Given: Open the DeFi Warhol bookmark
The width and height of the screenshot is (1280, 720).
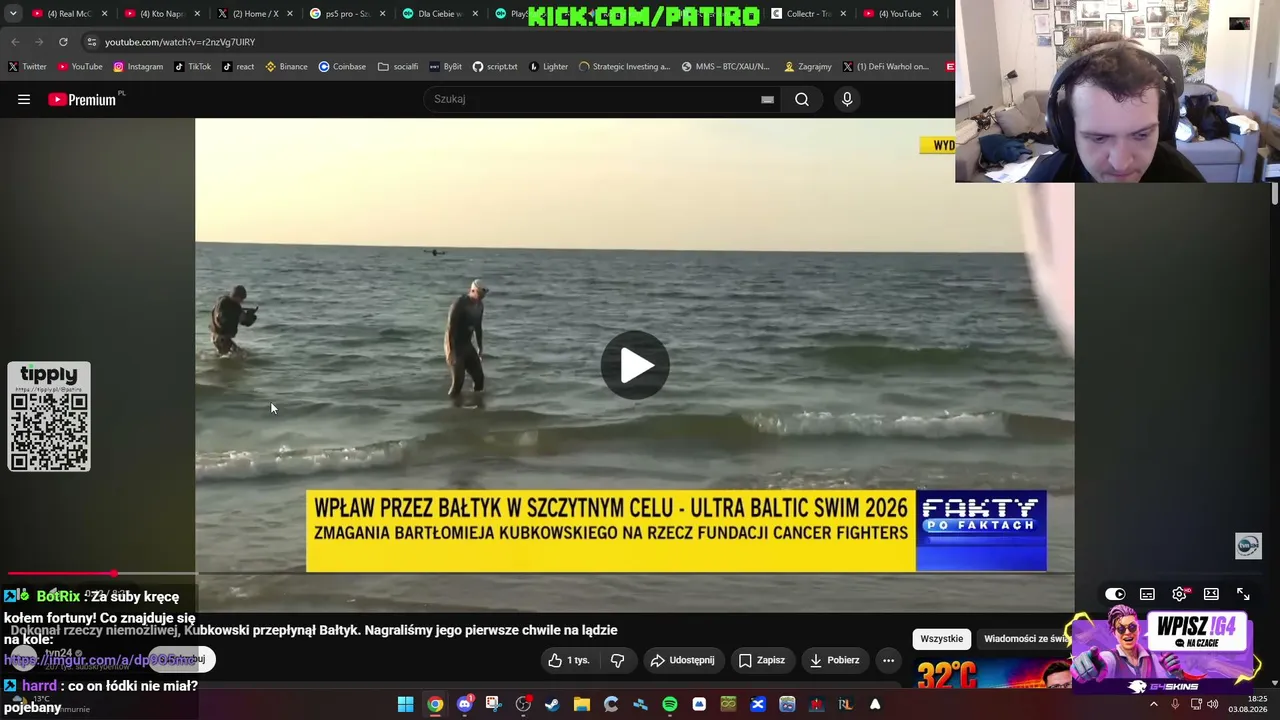Looking at the screenshot, I should click(x=885, y=67).
